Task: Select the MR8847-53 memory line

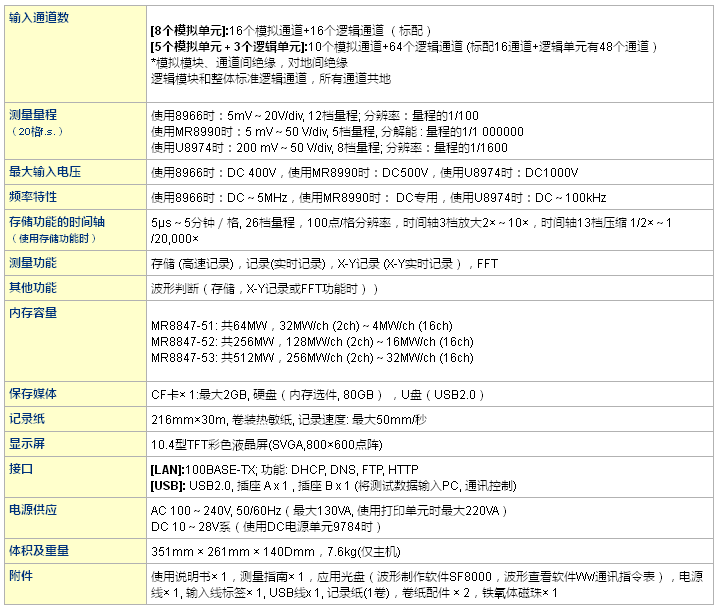Action: (x=312, y=358)
